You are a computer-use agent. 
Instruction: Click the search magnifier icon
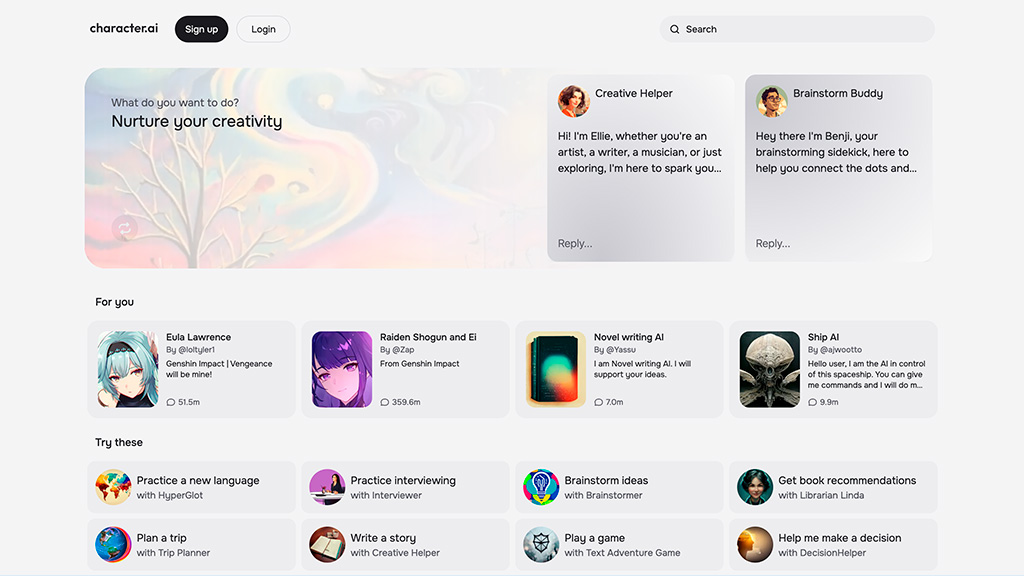tap(675, 29)
